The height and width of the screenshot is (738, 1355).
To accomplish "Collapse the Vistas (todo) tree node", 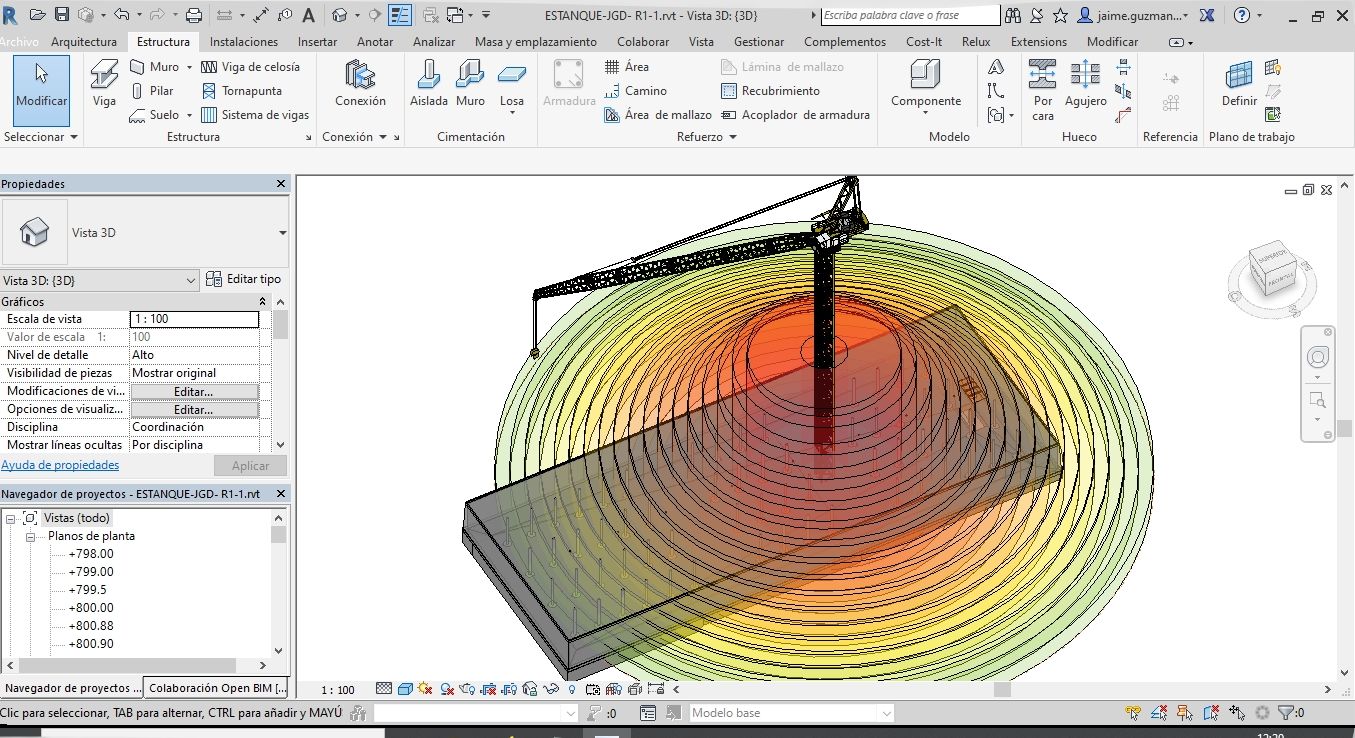I will pos(11,518).
